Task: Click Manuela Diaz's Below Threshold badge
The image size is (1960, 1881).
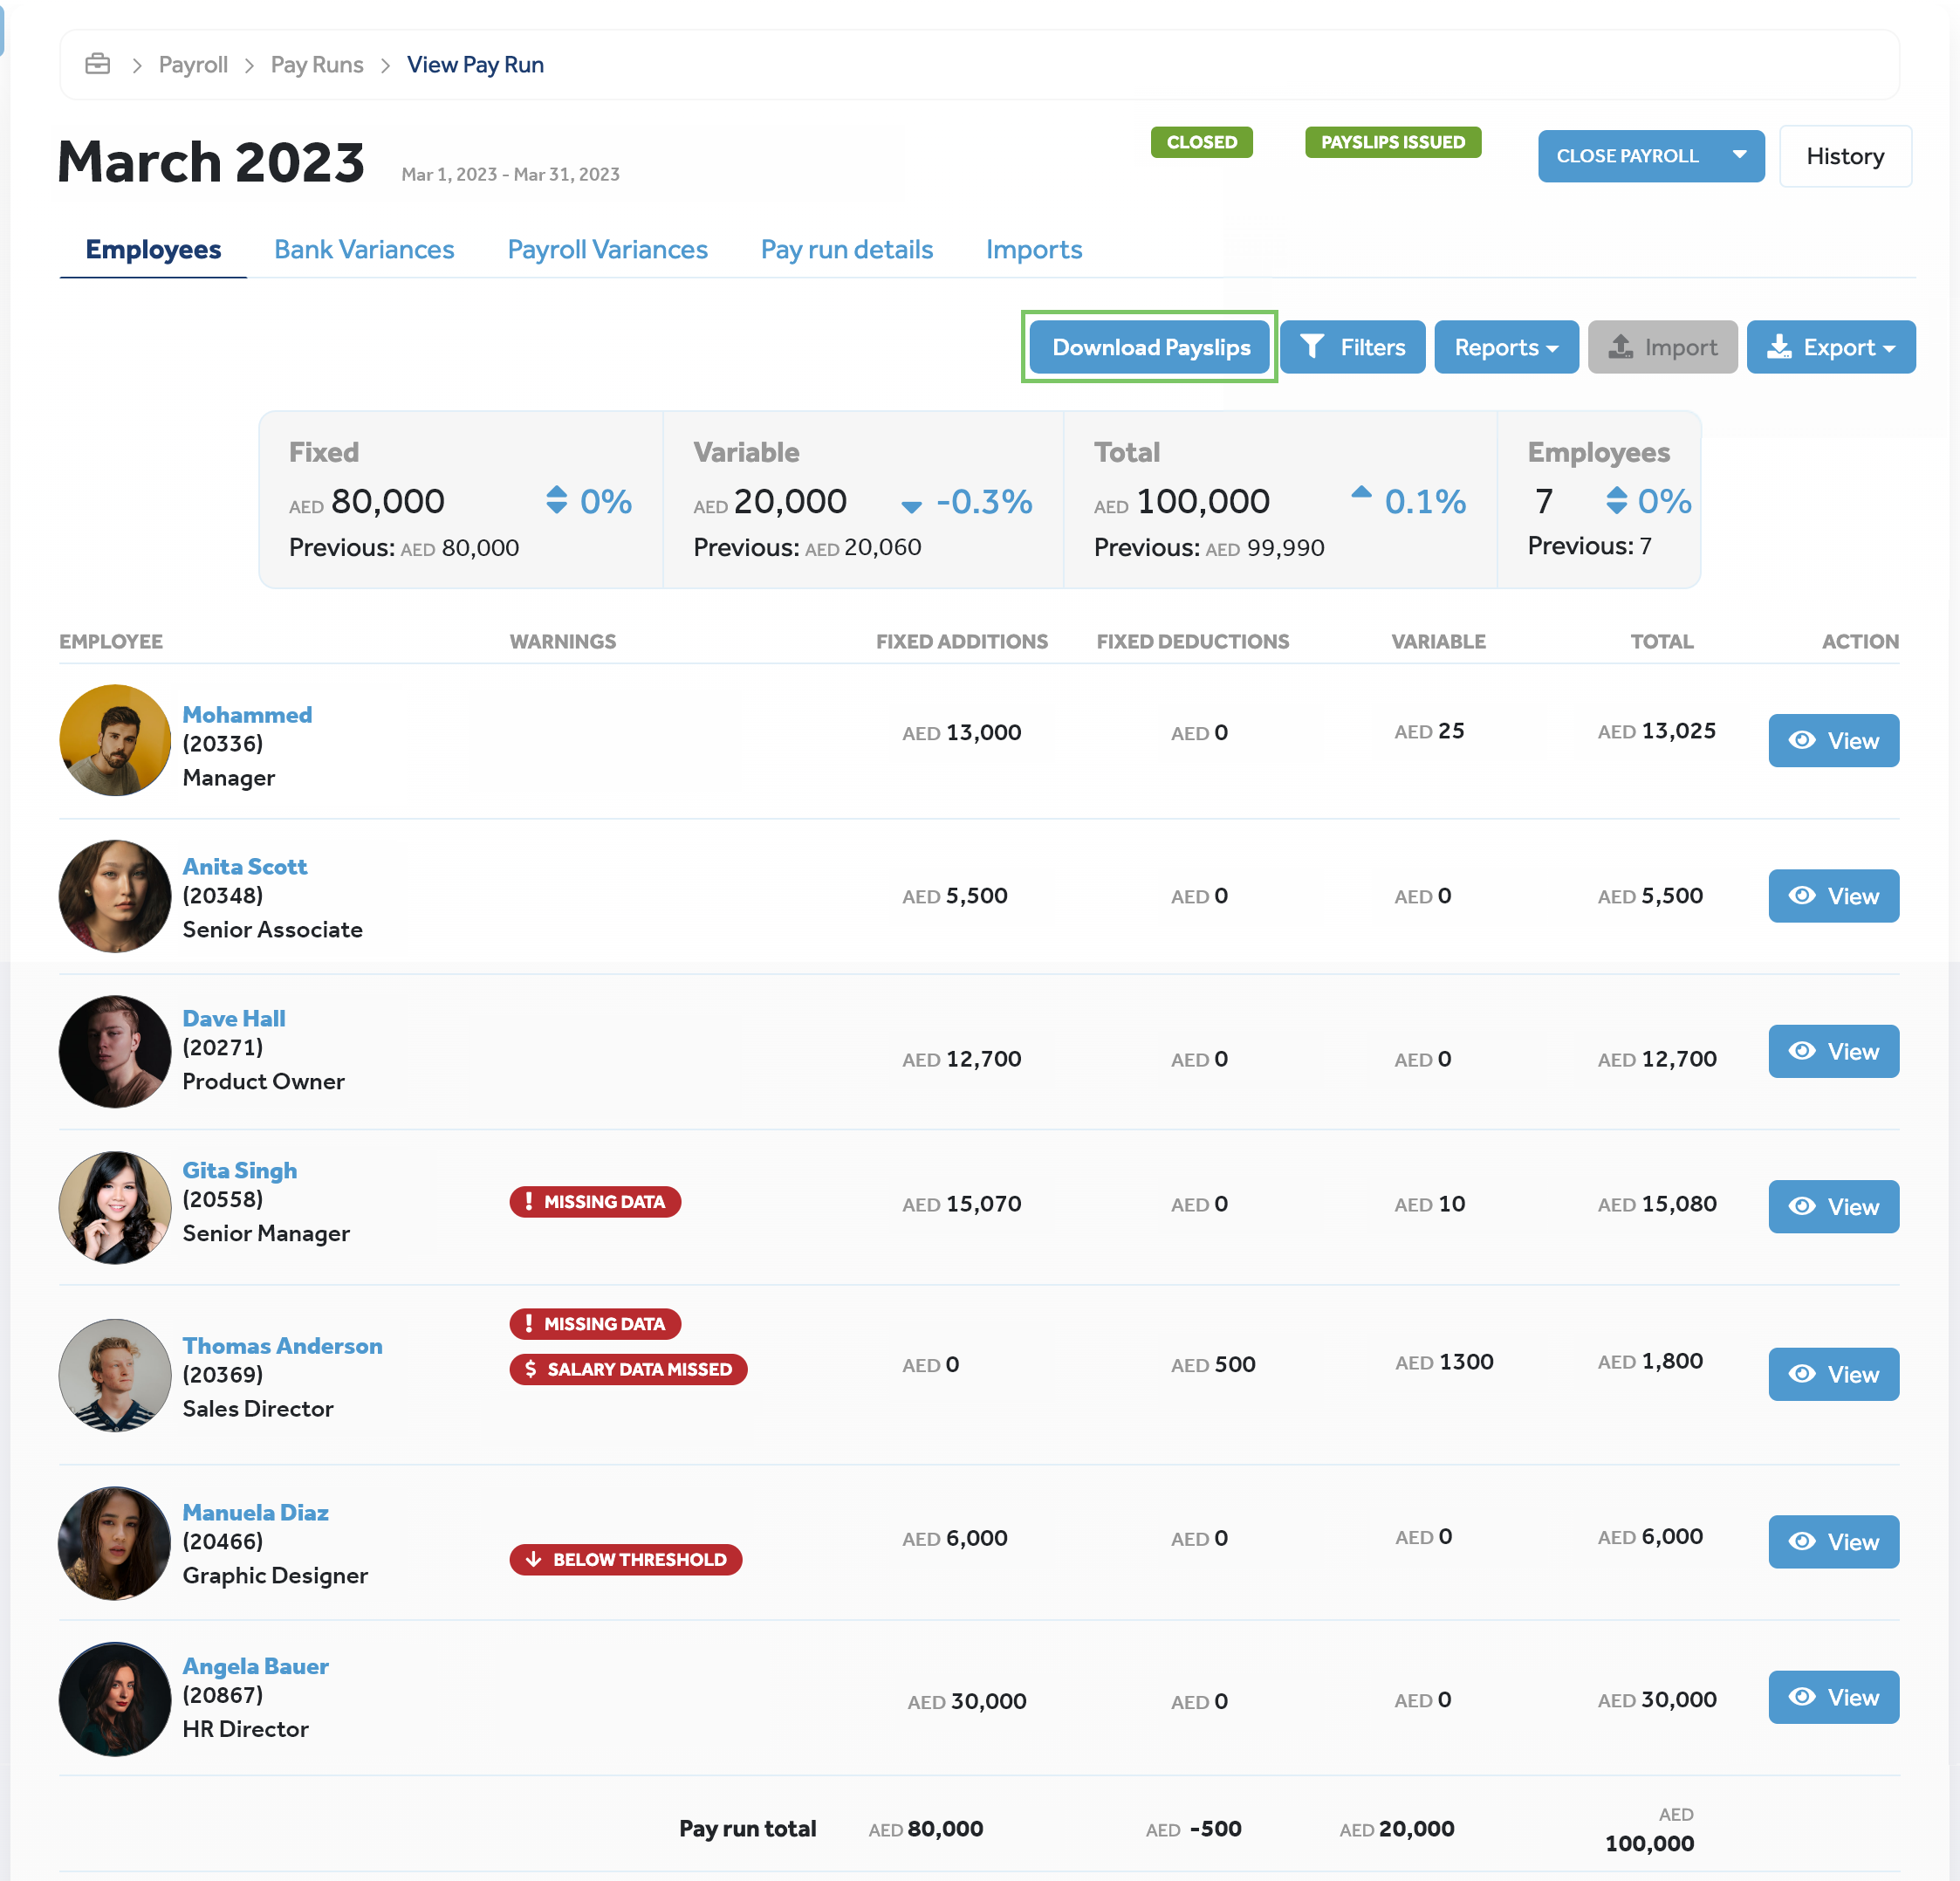Action: tap(626, 1559)
